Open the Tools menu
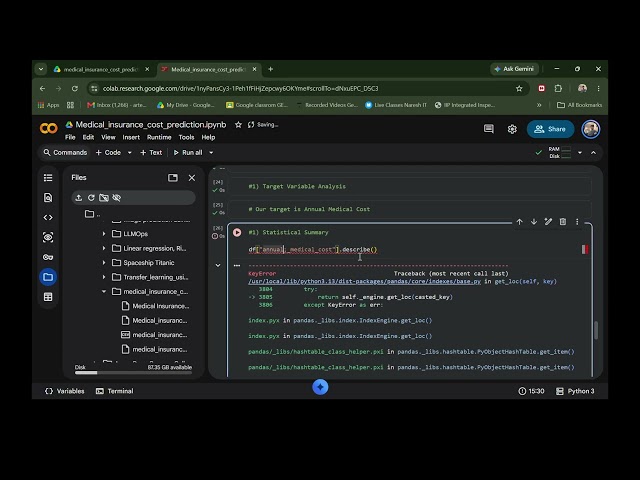 [186, 137]
